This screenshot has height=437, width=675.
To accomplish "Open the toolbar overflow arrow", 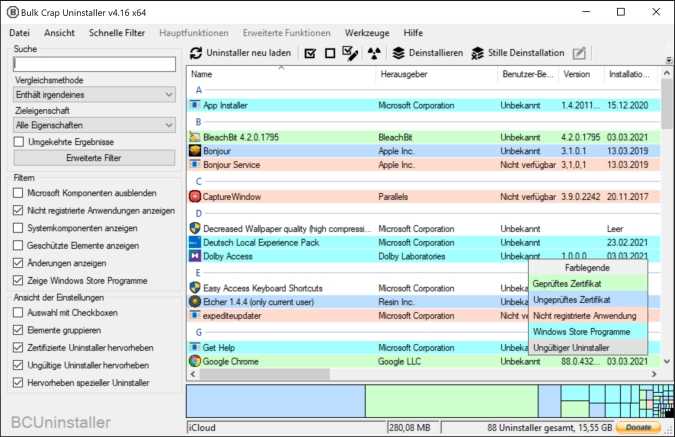I will pyautogui.click(x=669, y=60).
